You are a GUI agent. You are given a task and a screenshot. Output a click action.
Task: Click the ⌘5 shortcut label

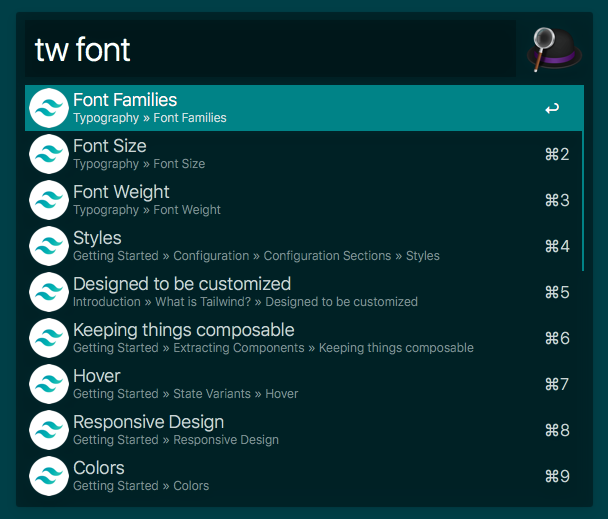tap(557, 292)
